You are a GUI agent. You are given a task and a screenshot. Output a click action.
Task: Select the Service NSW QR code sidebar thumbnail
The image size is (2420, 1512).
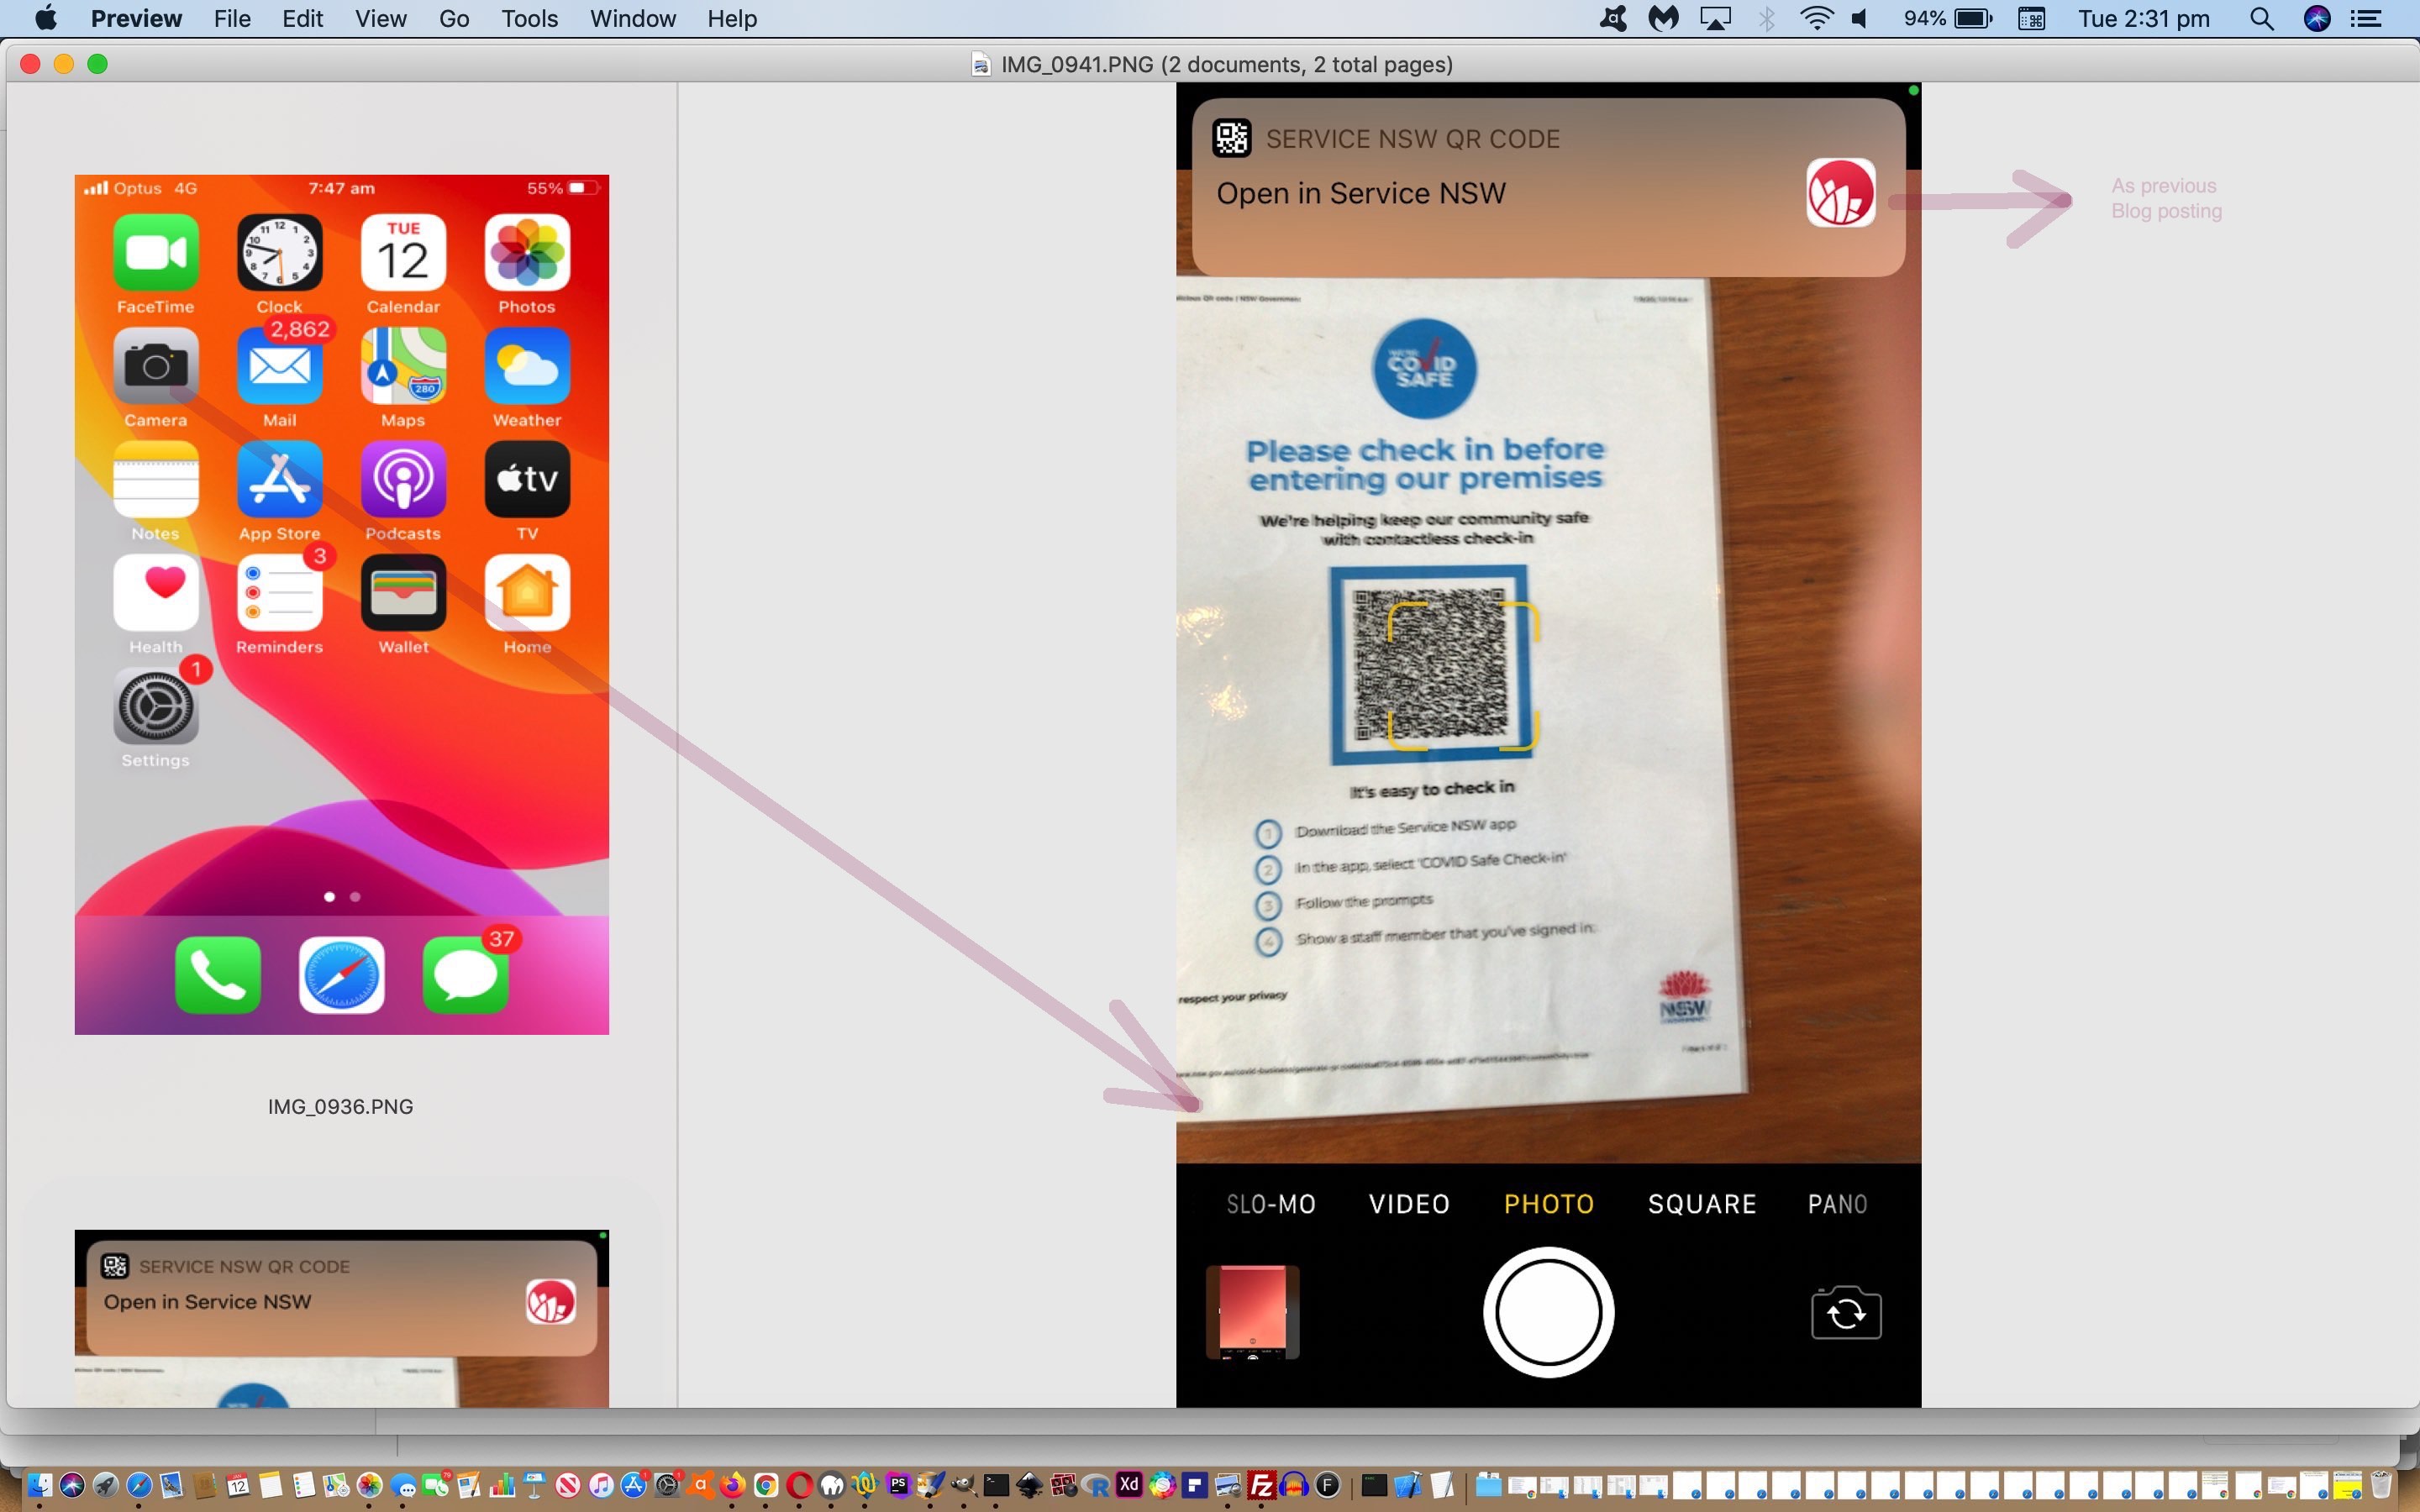(x=341, y=1318)
